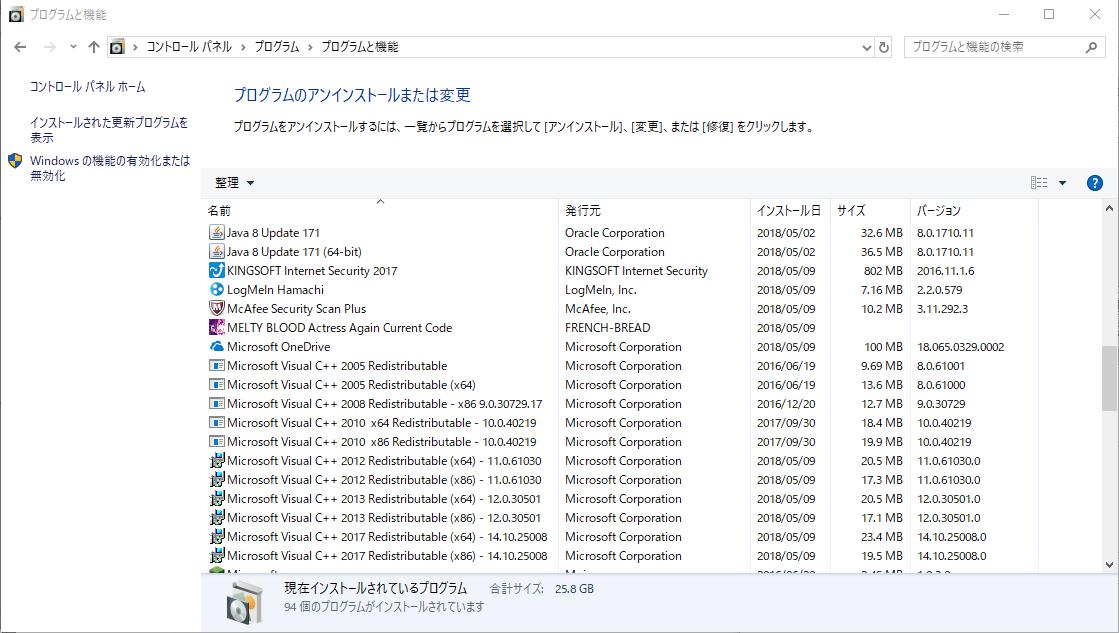The height and width of the screenshot is (633, 1119).
Task: Open コントロール パネル ホーム link
Action: [88, 87]
